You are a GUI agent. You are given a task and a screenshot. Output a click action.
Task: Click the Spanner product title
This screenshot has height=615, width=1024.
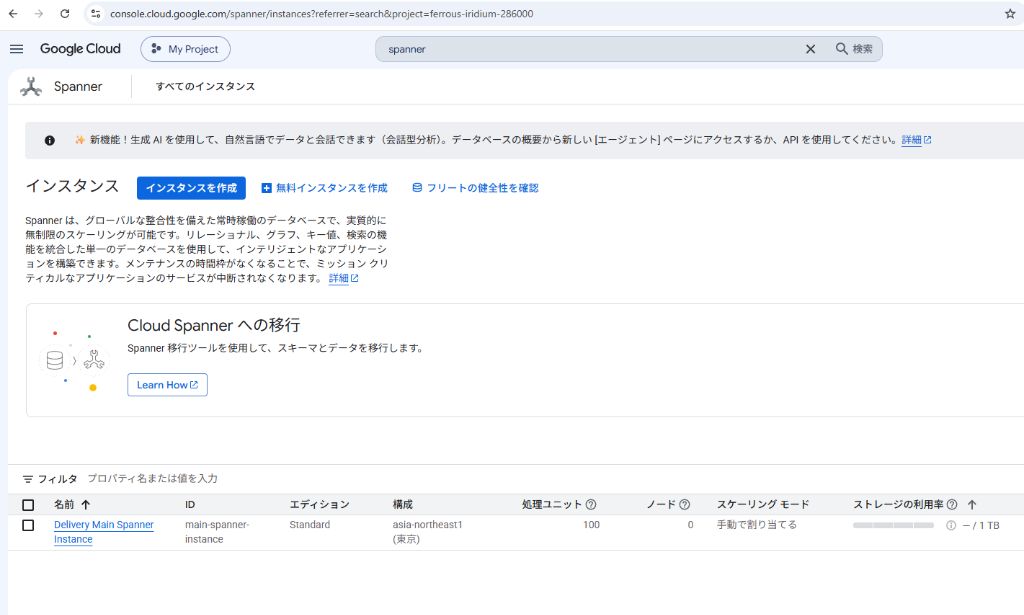(78, 86)
